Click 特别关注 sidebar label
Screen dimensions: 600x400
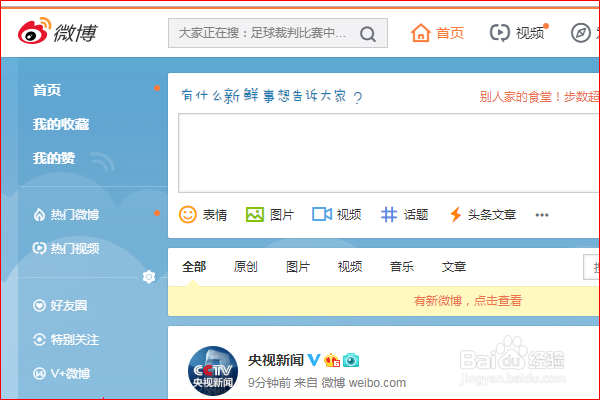click(x=75, y=340)
